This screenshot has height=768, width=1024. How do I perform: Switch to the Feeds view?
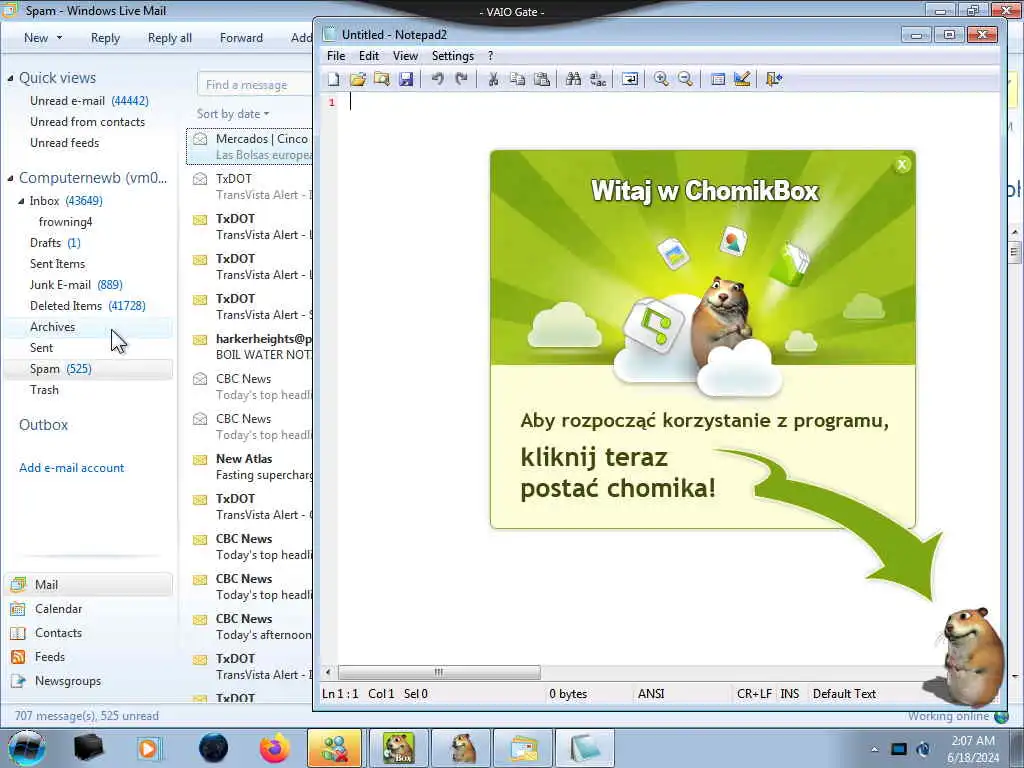[50, 657]
